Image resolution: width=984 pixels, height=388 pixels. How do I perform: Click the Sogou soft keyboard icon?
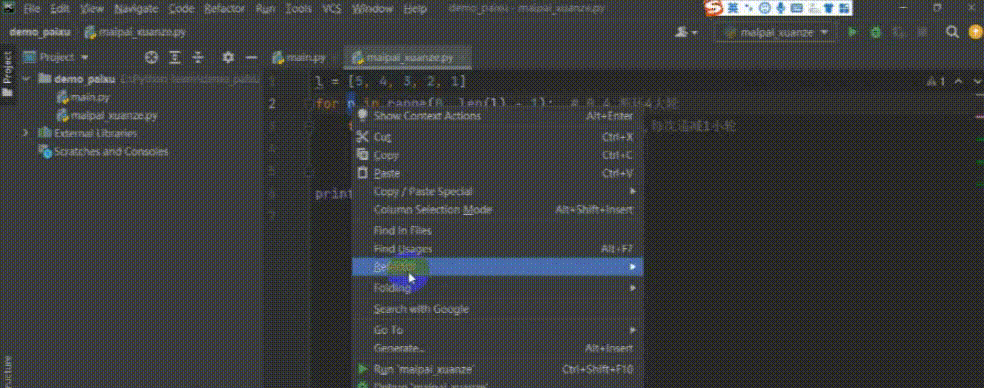797,8
